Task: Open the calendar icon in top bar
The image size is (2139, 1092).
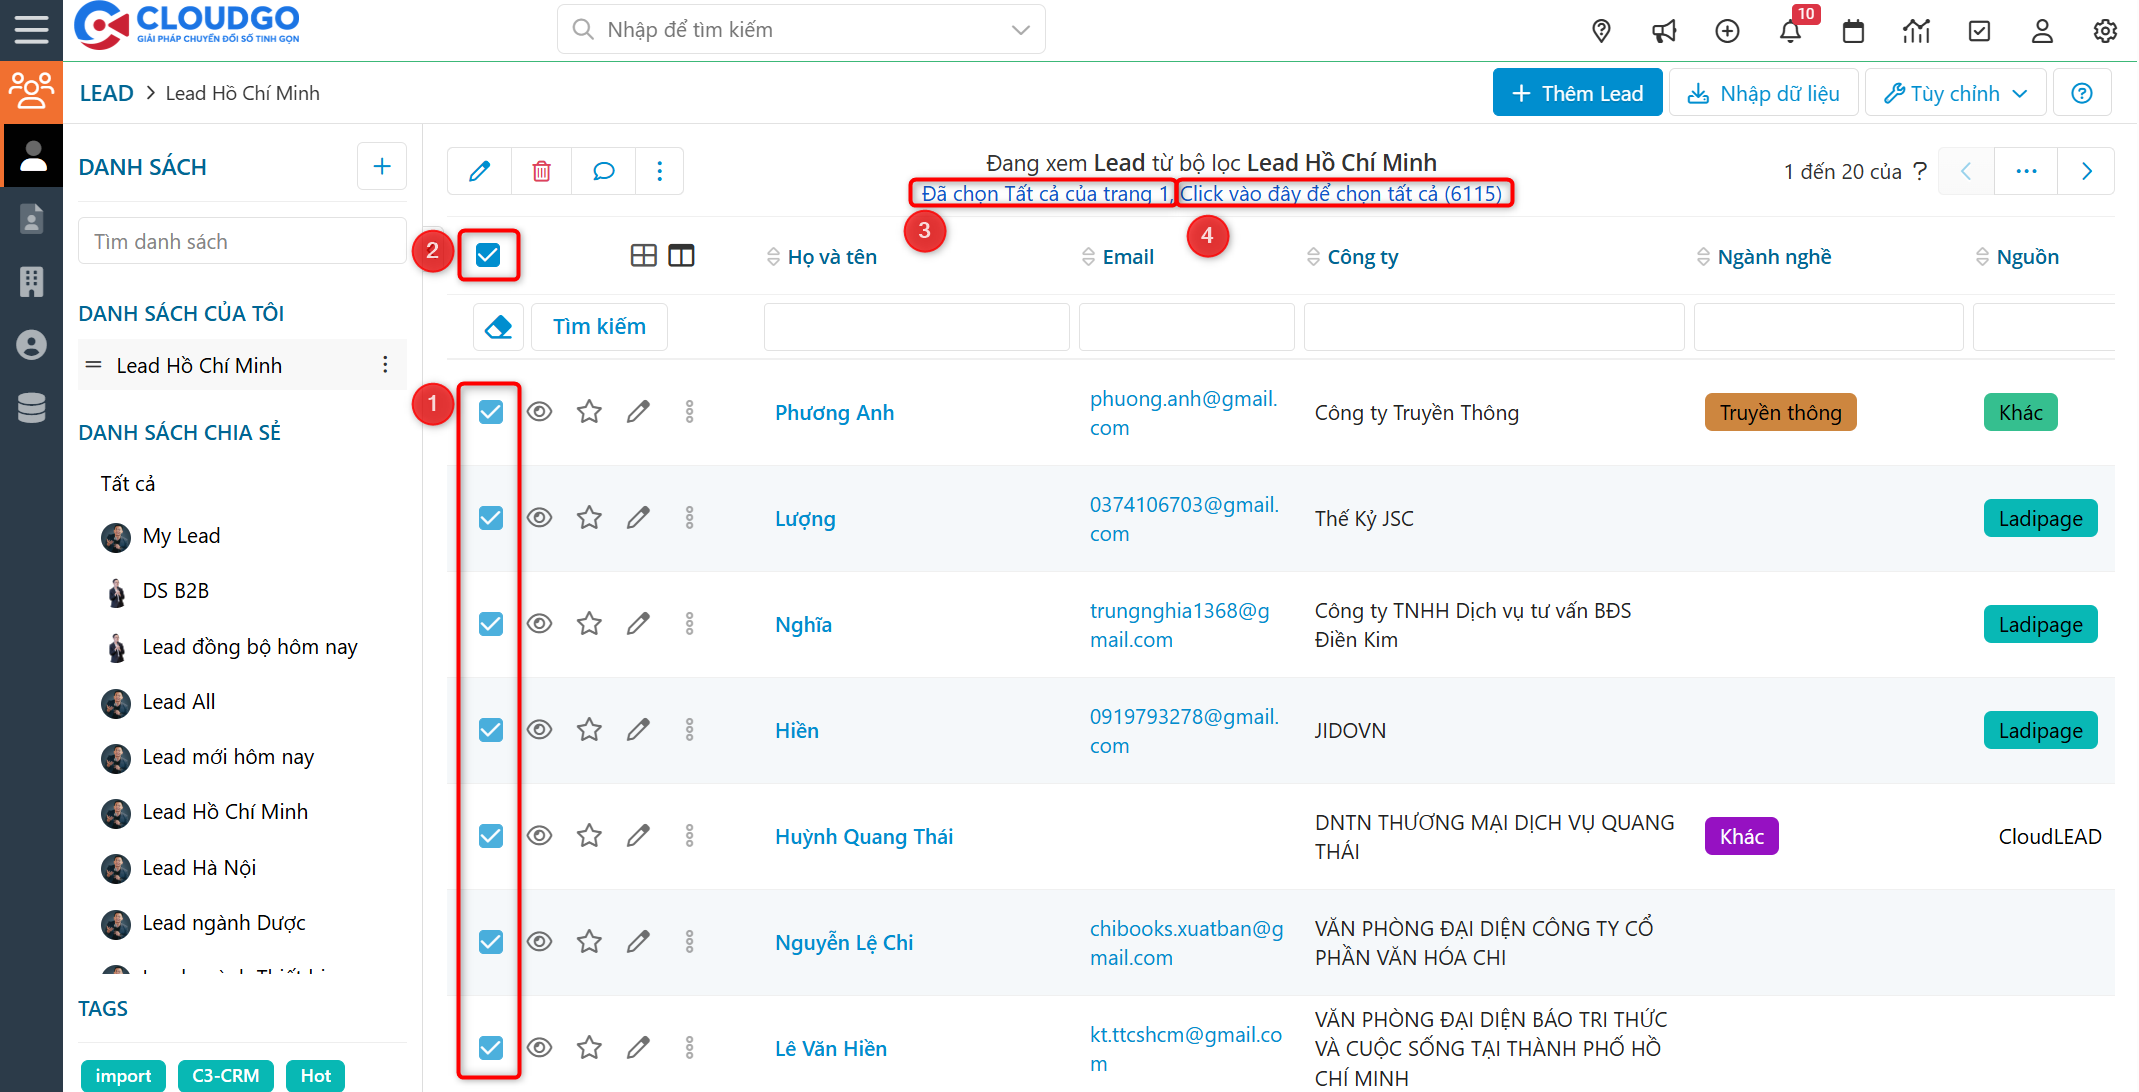Action: [x=1853, y=31]
